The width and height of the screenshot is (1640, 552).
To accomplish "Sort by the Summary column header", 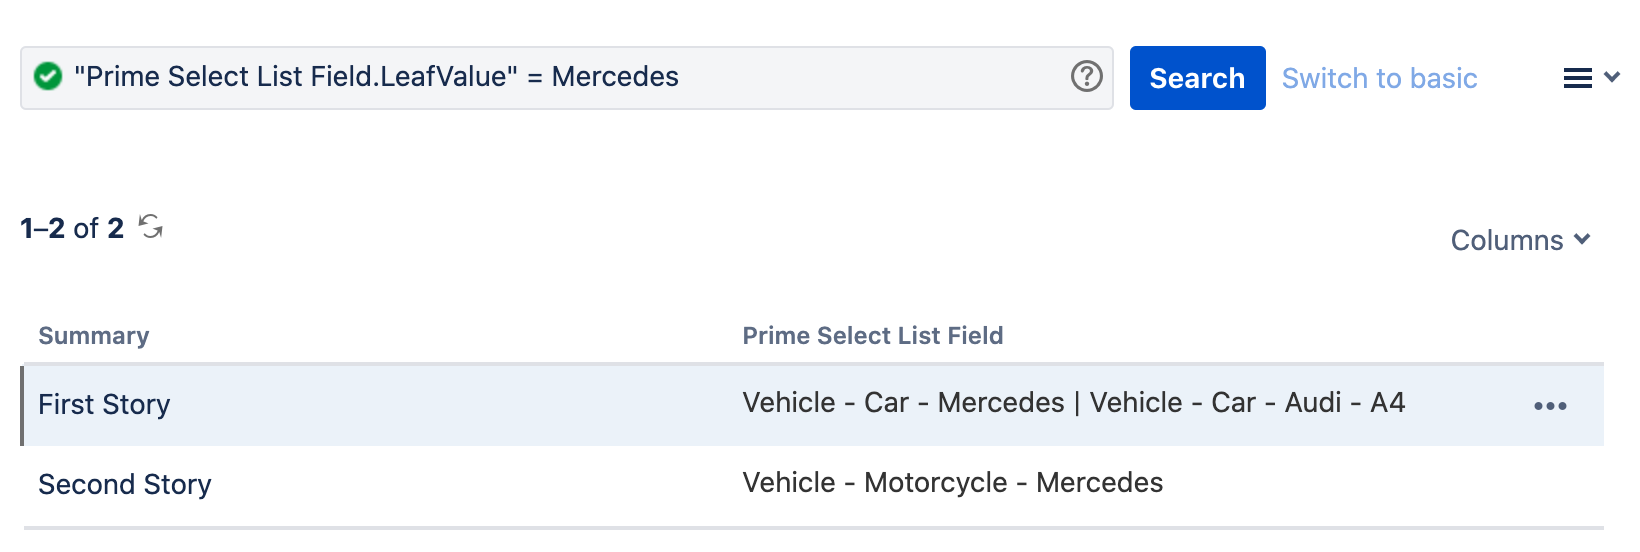I will point(94,336).
